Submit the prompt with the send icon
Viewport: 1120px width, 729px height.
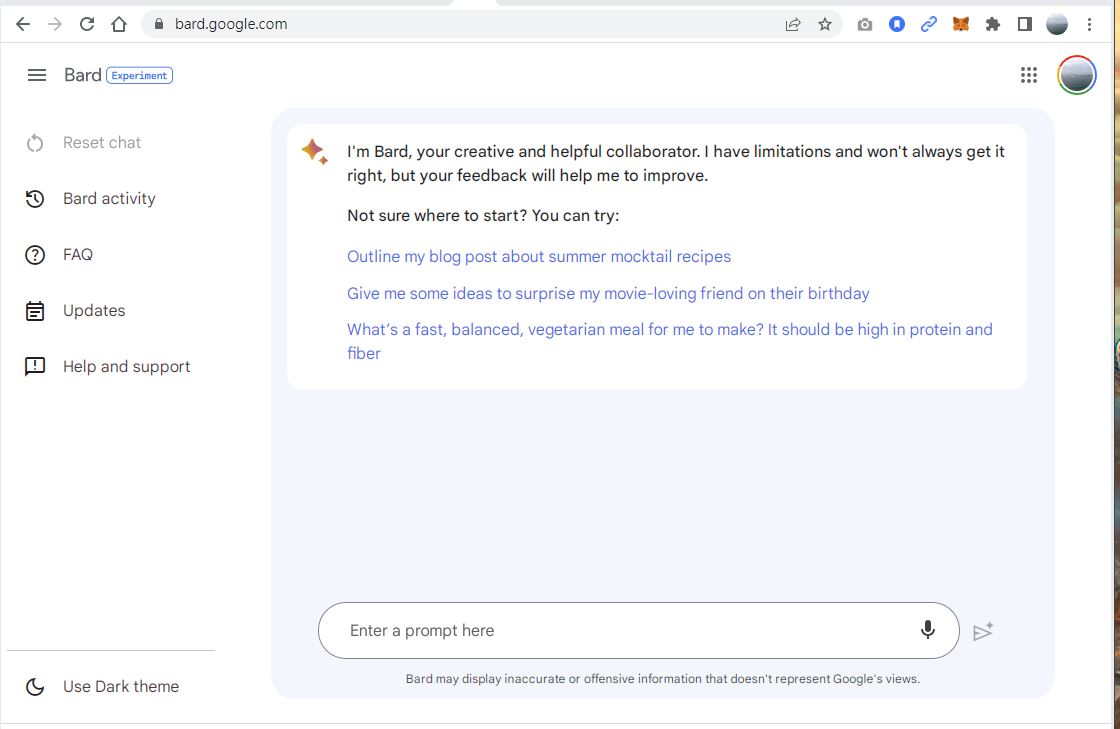[x=984, y=631]
